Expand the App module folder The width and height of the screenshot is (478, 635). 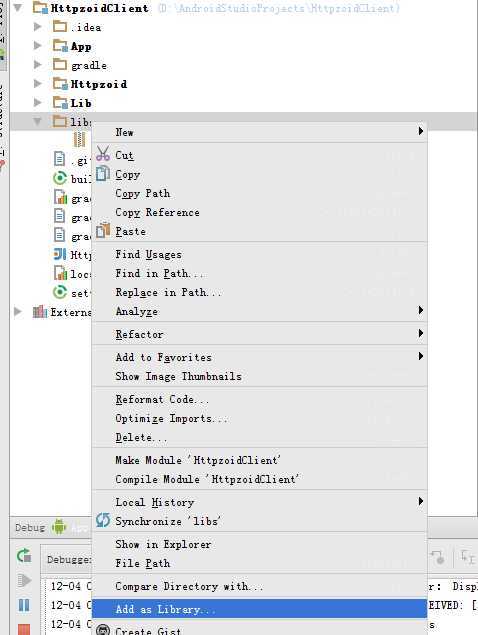[x=38, y=45]
